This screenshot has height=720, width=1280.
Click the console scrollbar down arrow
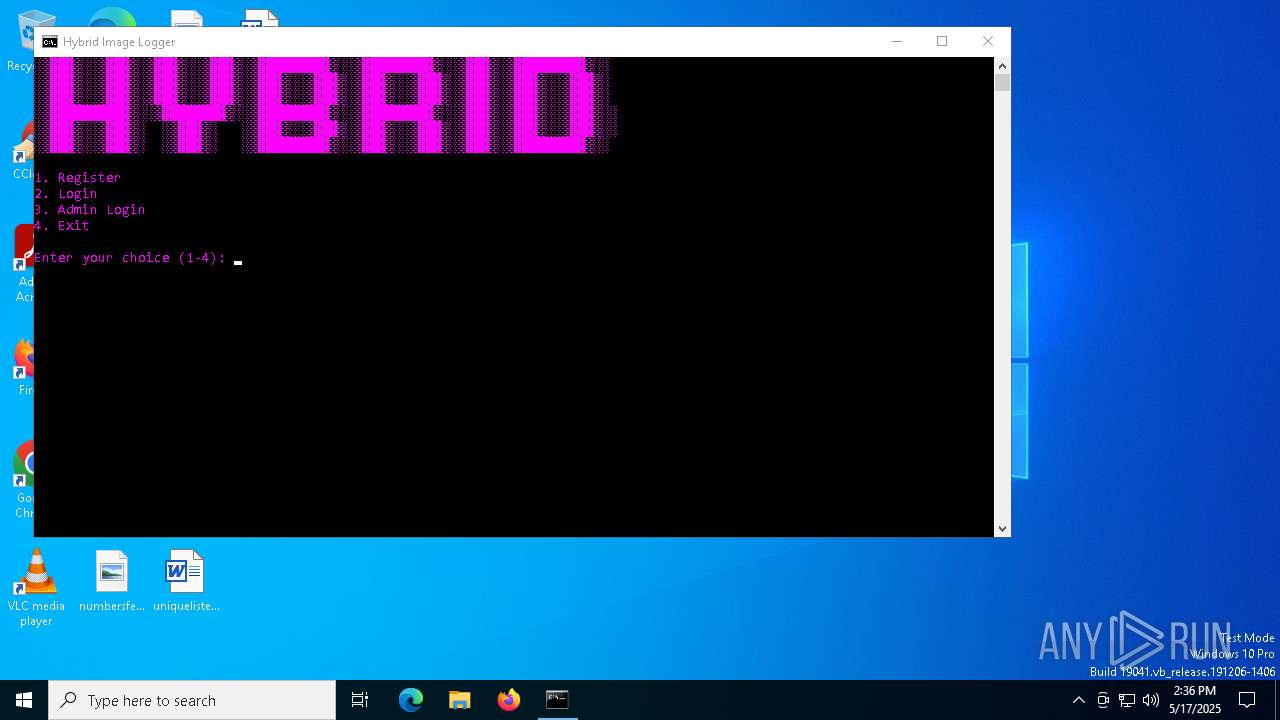click(x=1002, y=529)
